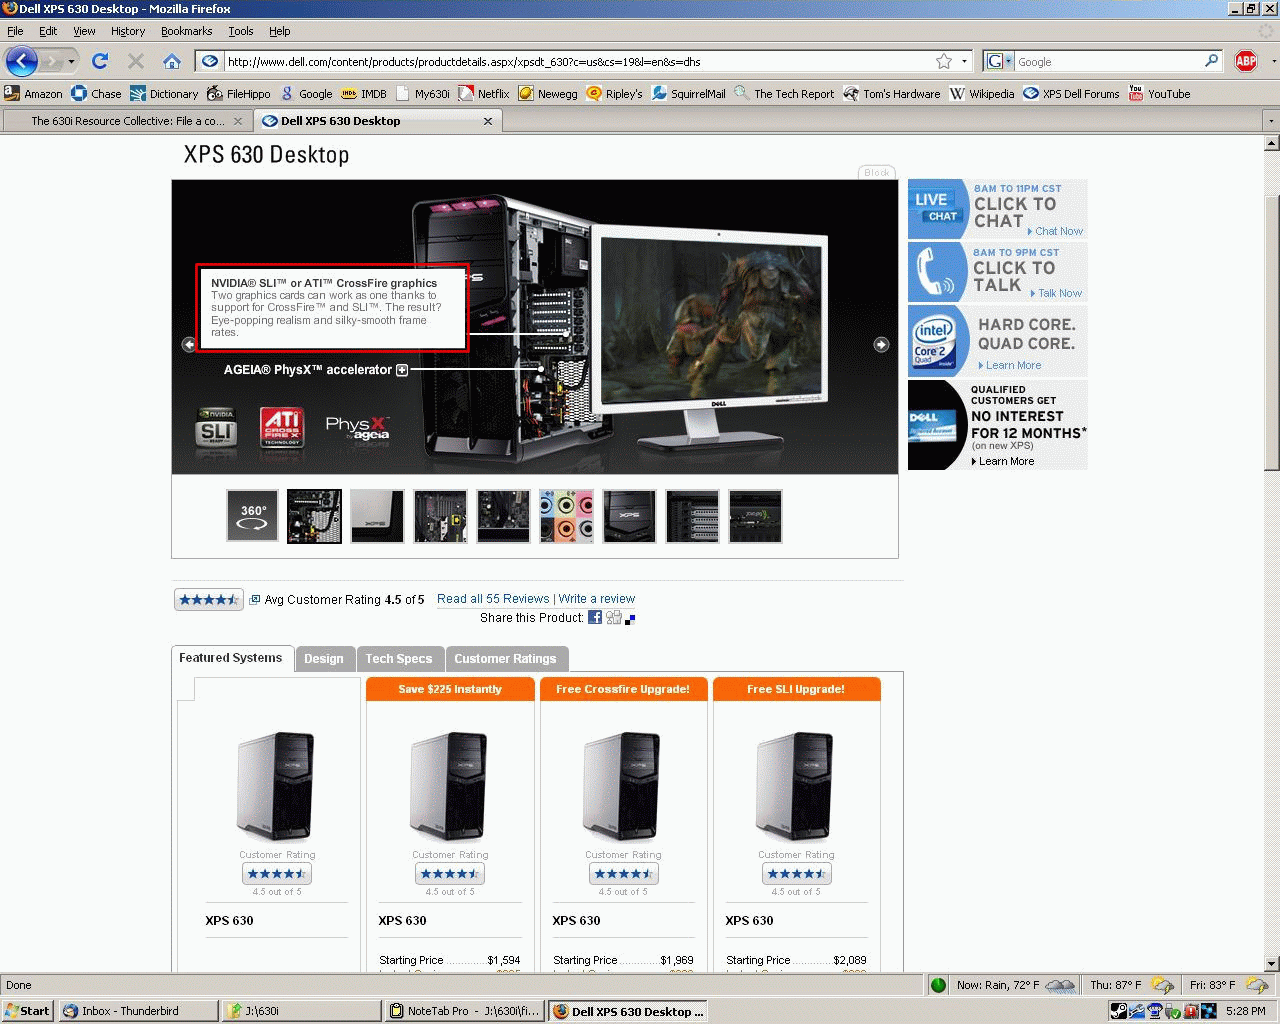Open the Chase bookmark
The image size is (1280, 1024).
click(96, 93)
